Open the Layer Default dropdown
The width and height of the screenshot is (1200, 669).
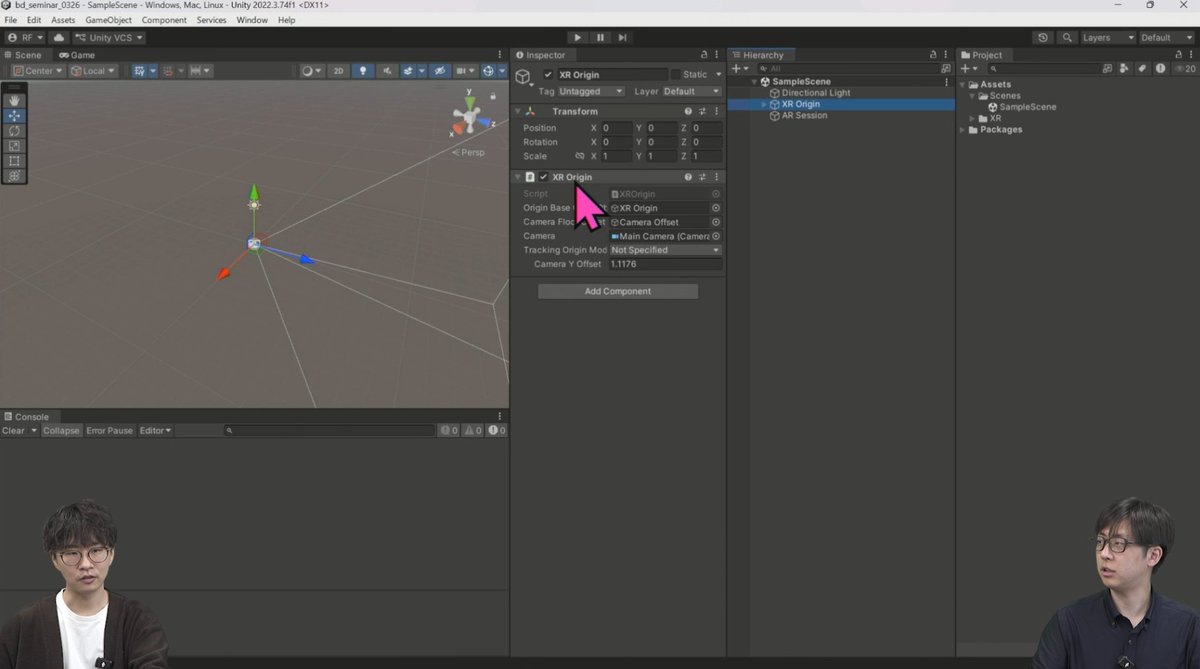point(692,91)
